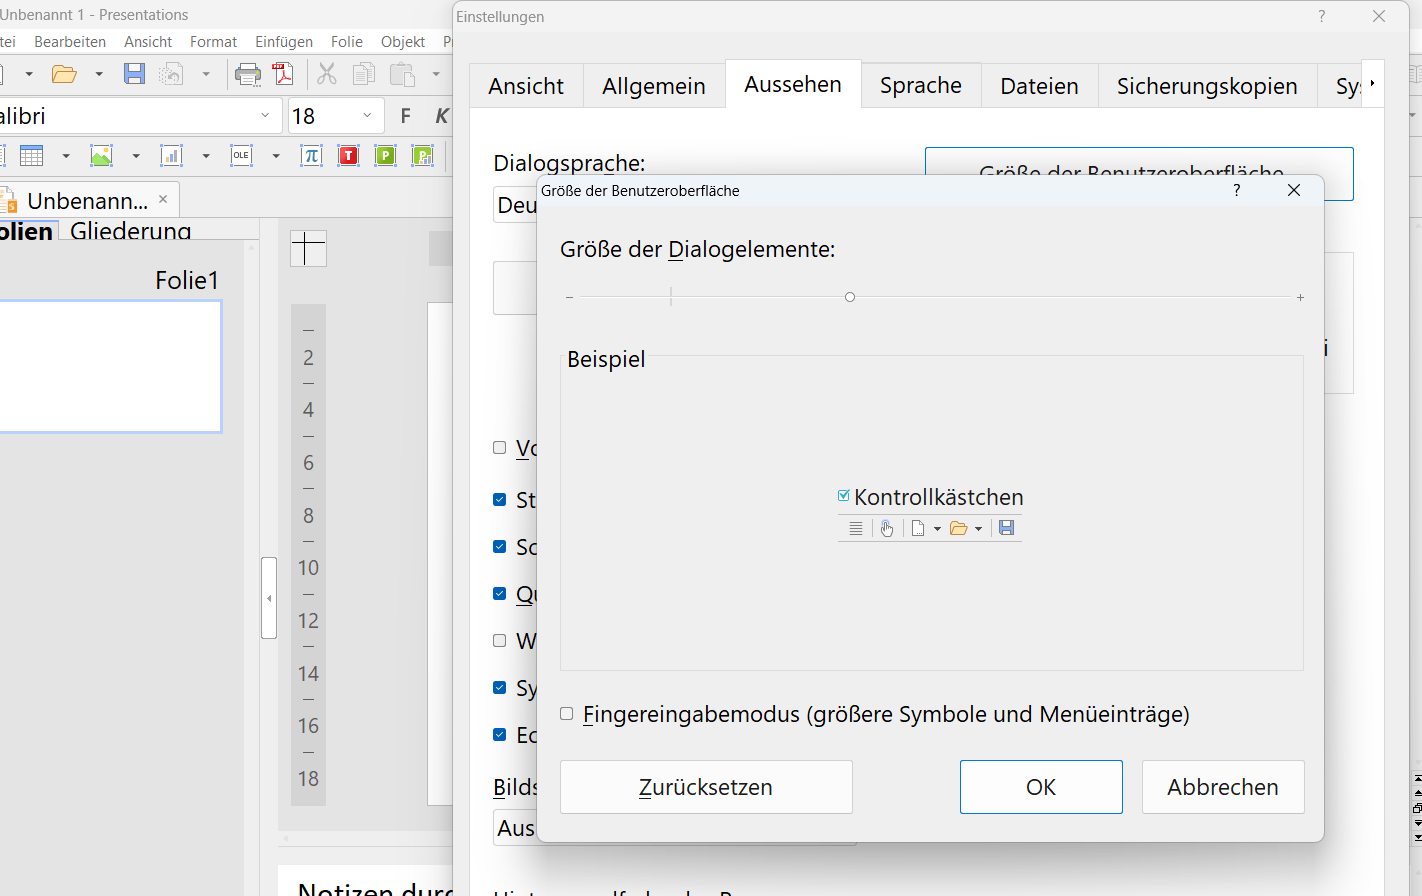Enable the Fingereingabemodus checkbox
The width and height of the screenshot is (1422, 896).
567,714
